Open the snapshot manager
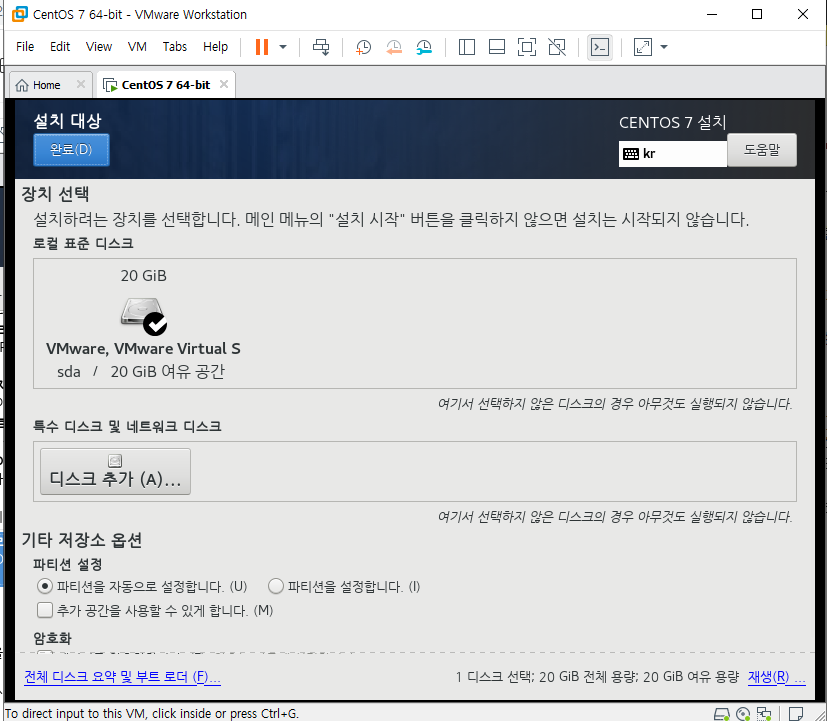 point(424,47)
